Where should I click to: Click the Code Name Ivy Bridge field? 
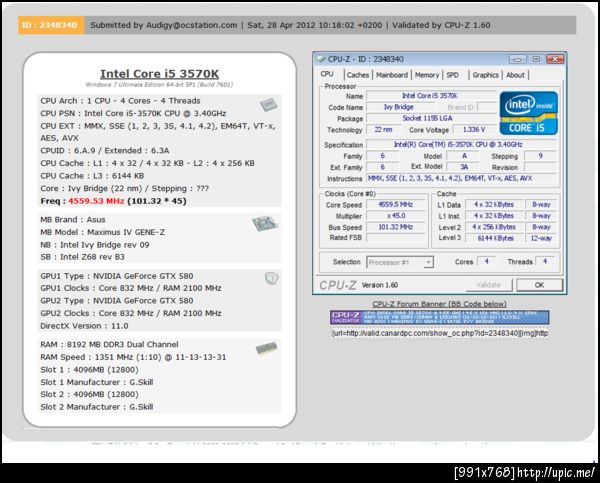tap(399, 107)
